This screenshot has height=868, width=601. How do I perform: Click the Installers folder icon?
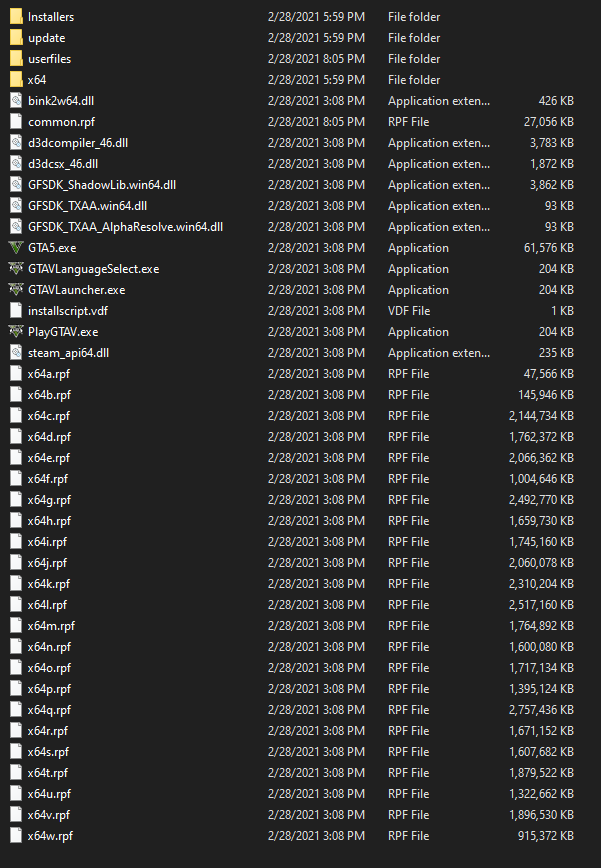pos(15,17)
